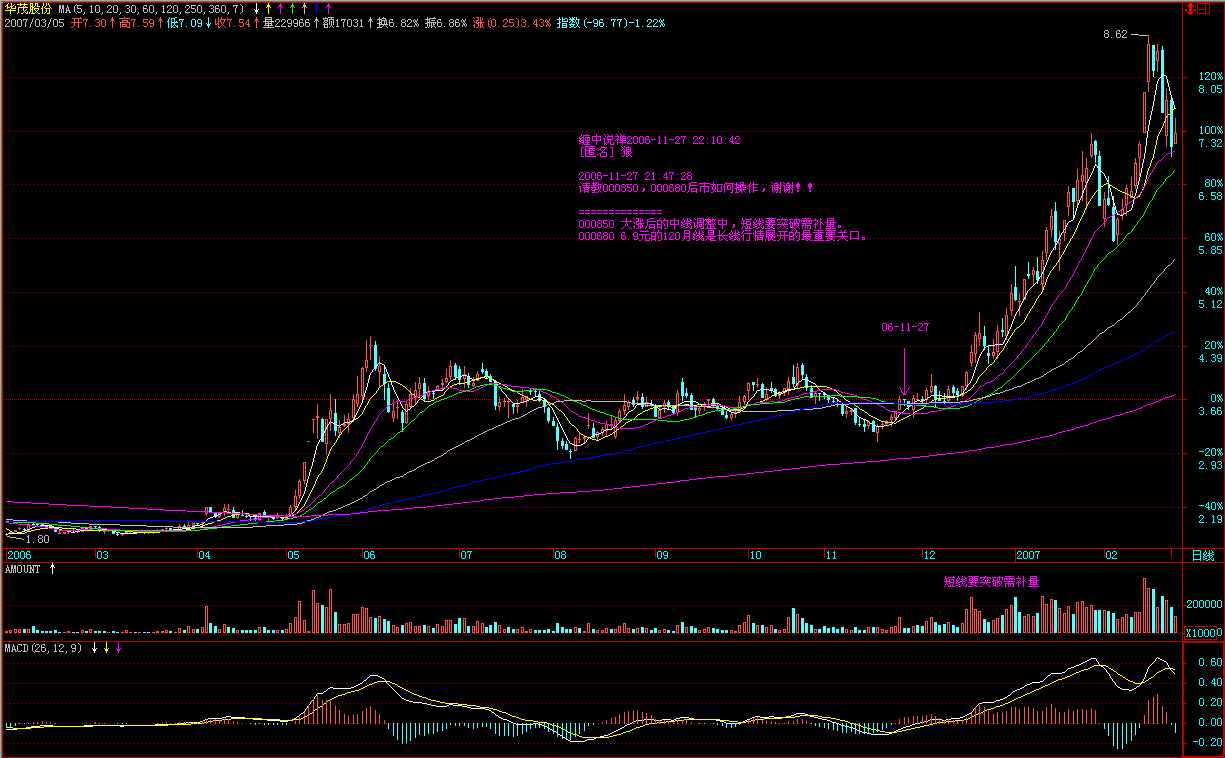The height and width of the screenshot is (758, 1225).
Task: Click the green arrow in the MA legend
Action: [x=292, y=9]
